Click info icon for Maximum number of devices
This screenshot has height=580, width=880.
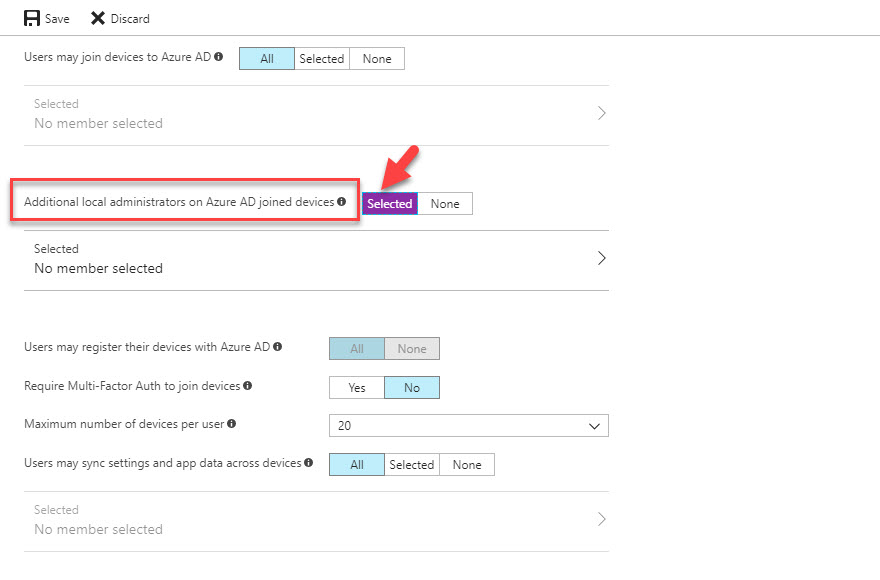coord(231,424)
